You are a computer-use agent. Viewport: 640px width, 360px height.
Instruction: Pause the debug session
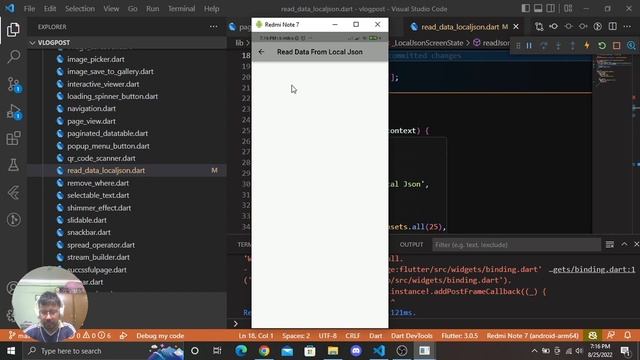tap(529, 46)
